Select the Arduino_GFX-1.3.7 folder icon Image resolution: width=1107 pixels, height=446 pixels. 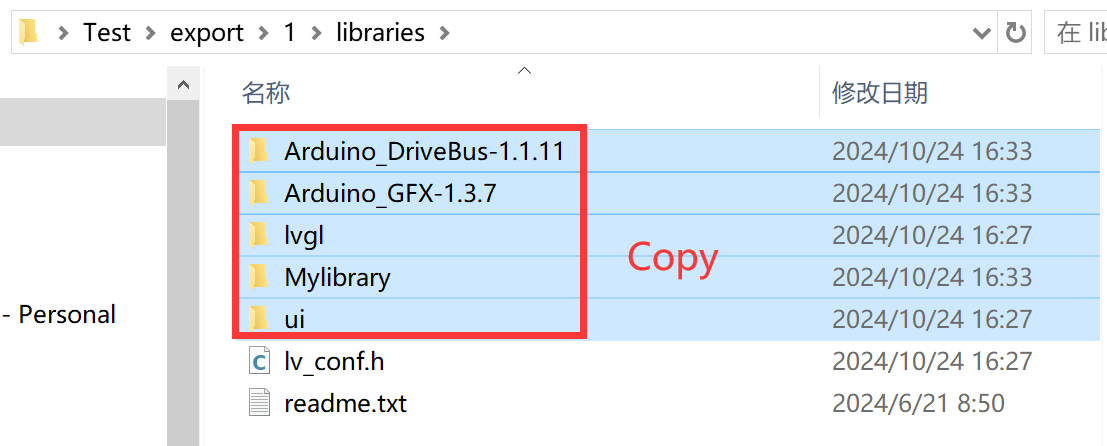pos(259,193)
